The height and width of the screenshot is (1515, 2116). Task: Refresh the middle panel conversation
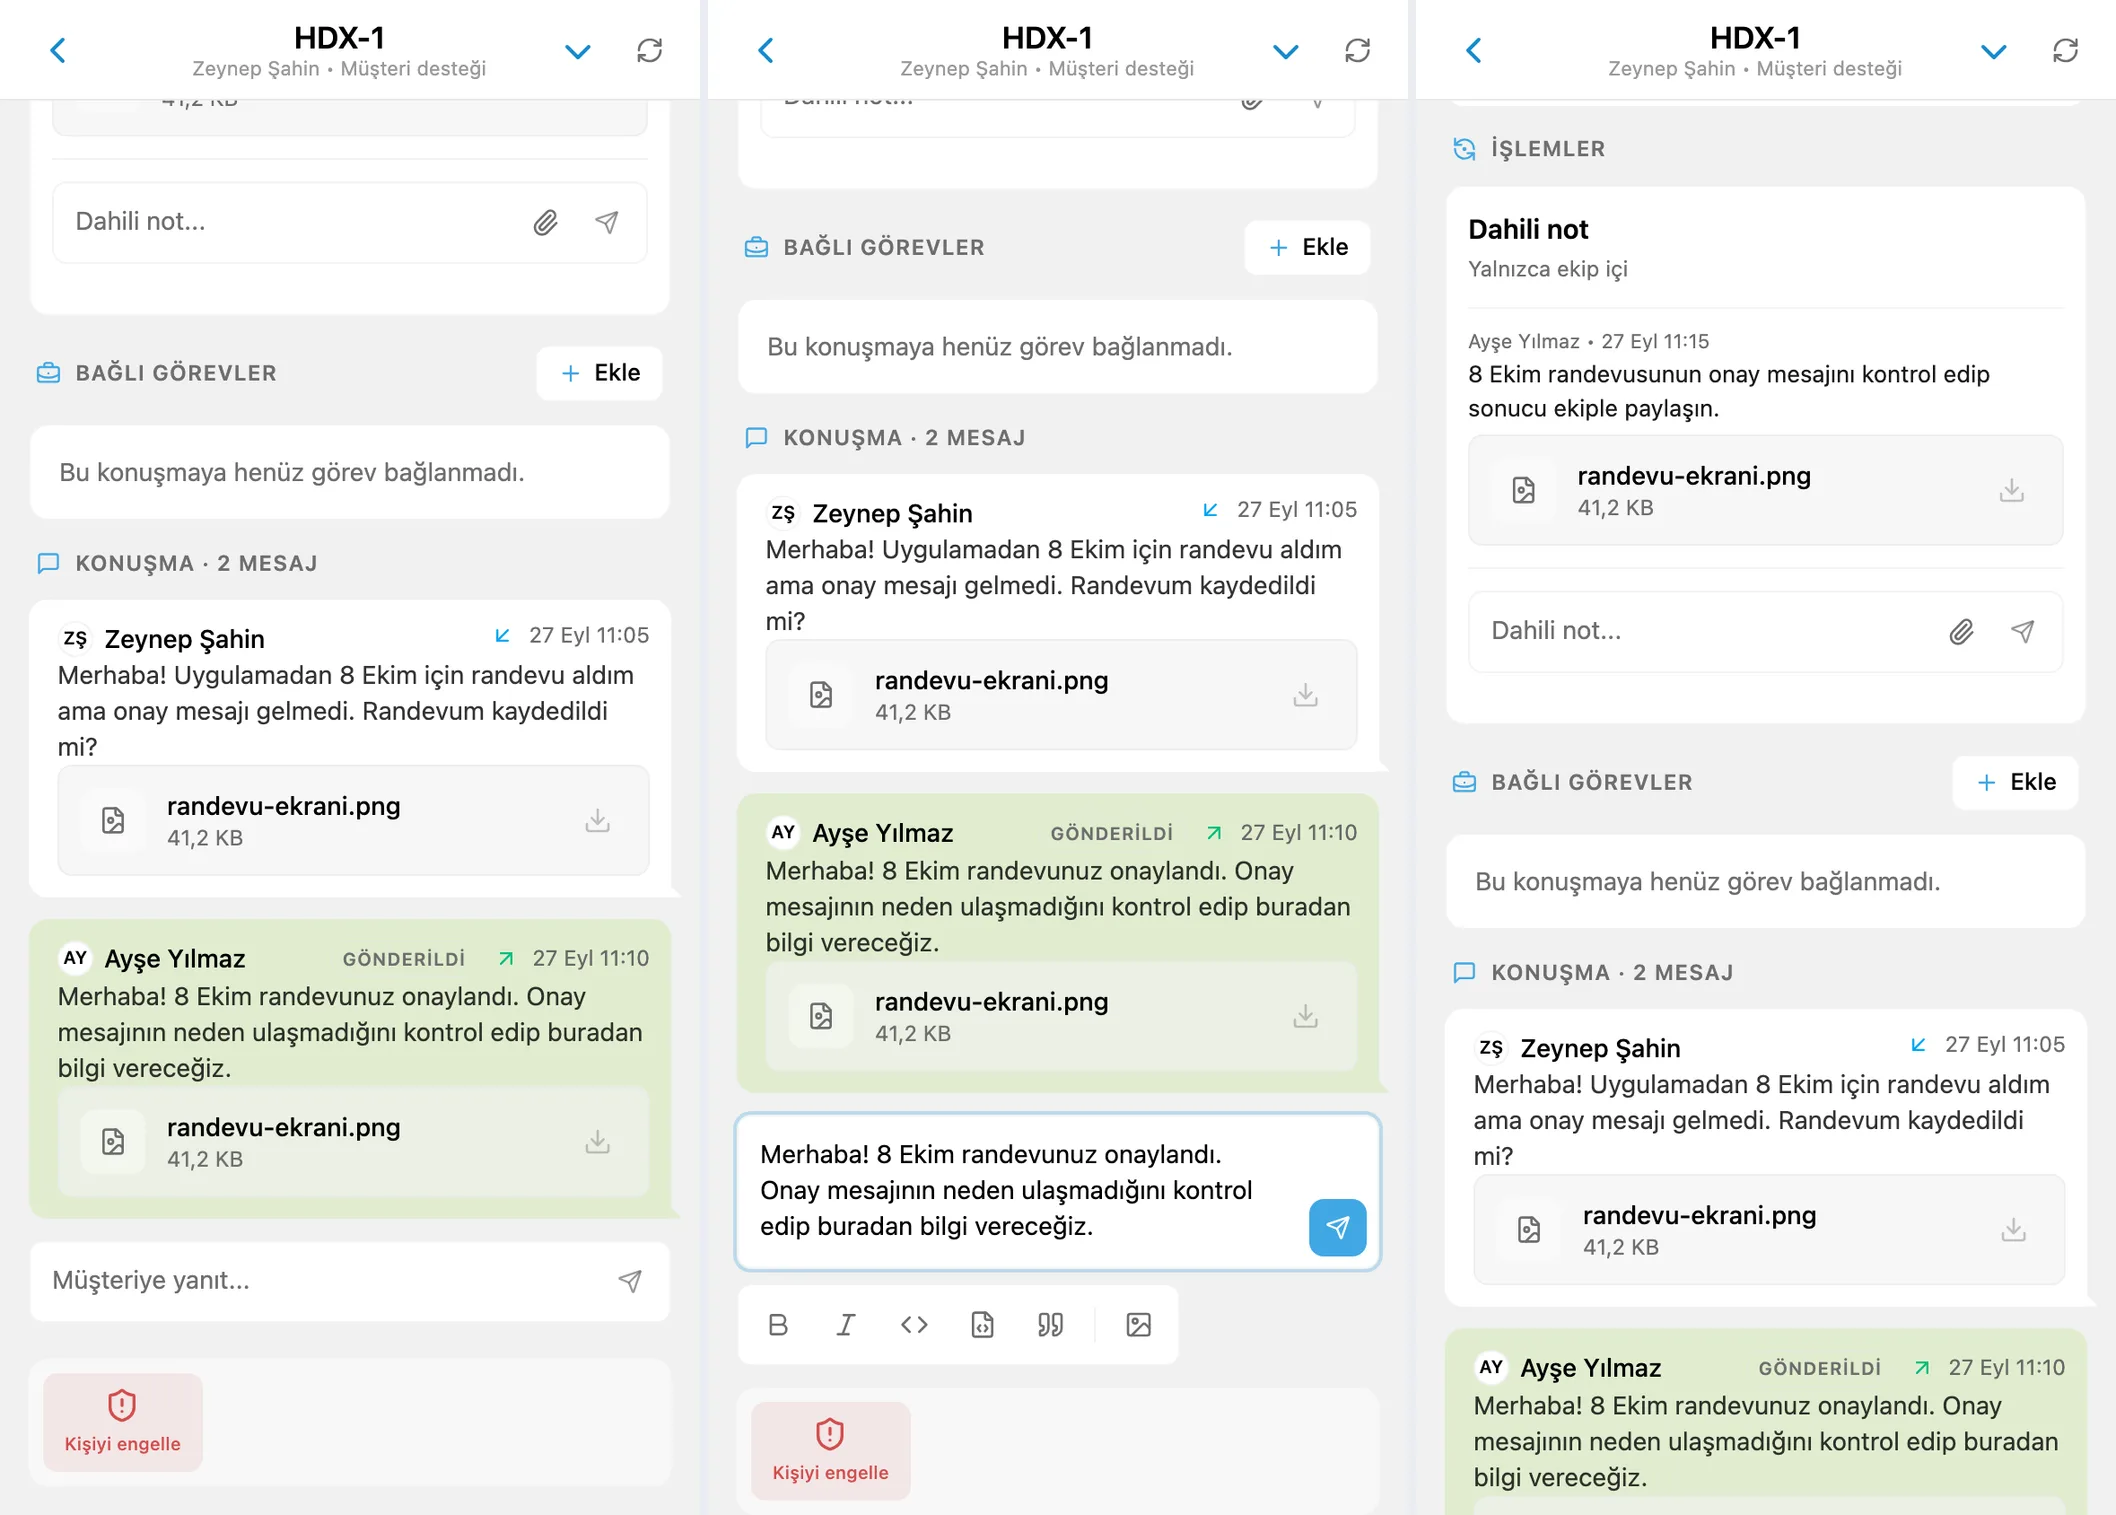pyautogui.click(x=1357, y=51)
